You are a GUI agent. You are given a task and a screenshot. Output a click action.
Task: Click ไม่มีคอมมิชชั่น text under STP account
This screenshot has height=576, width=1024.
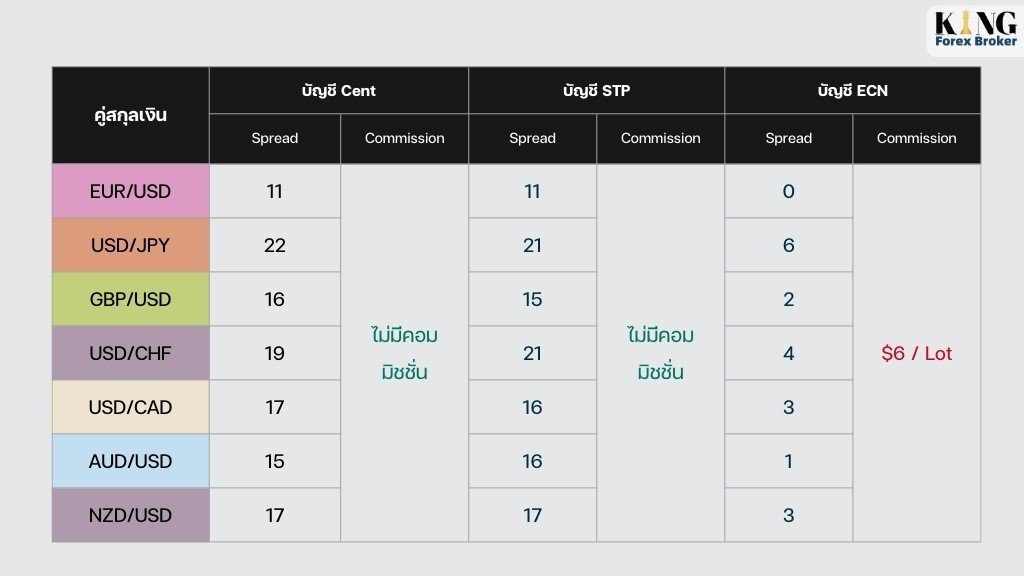[x=660, y=353]
